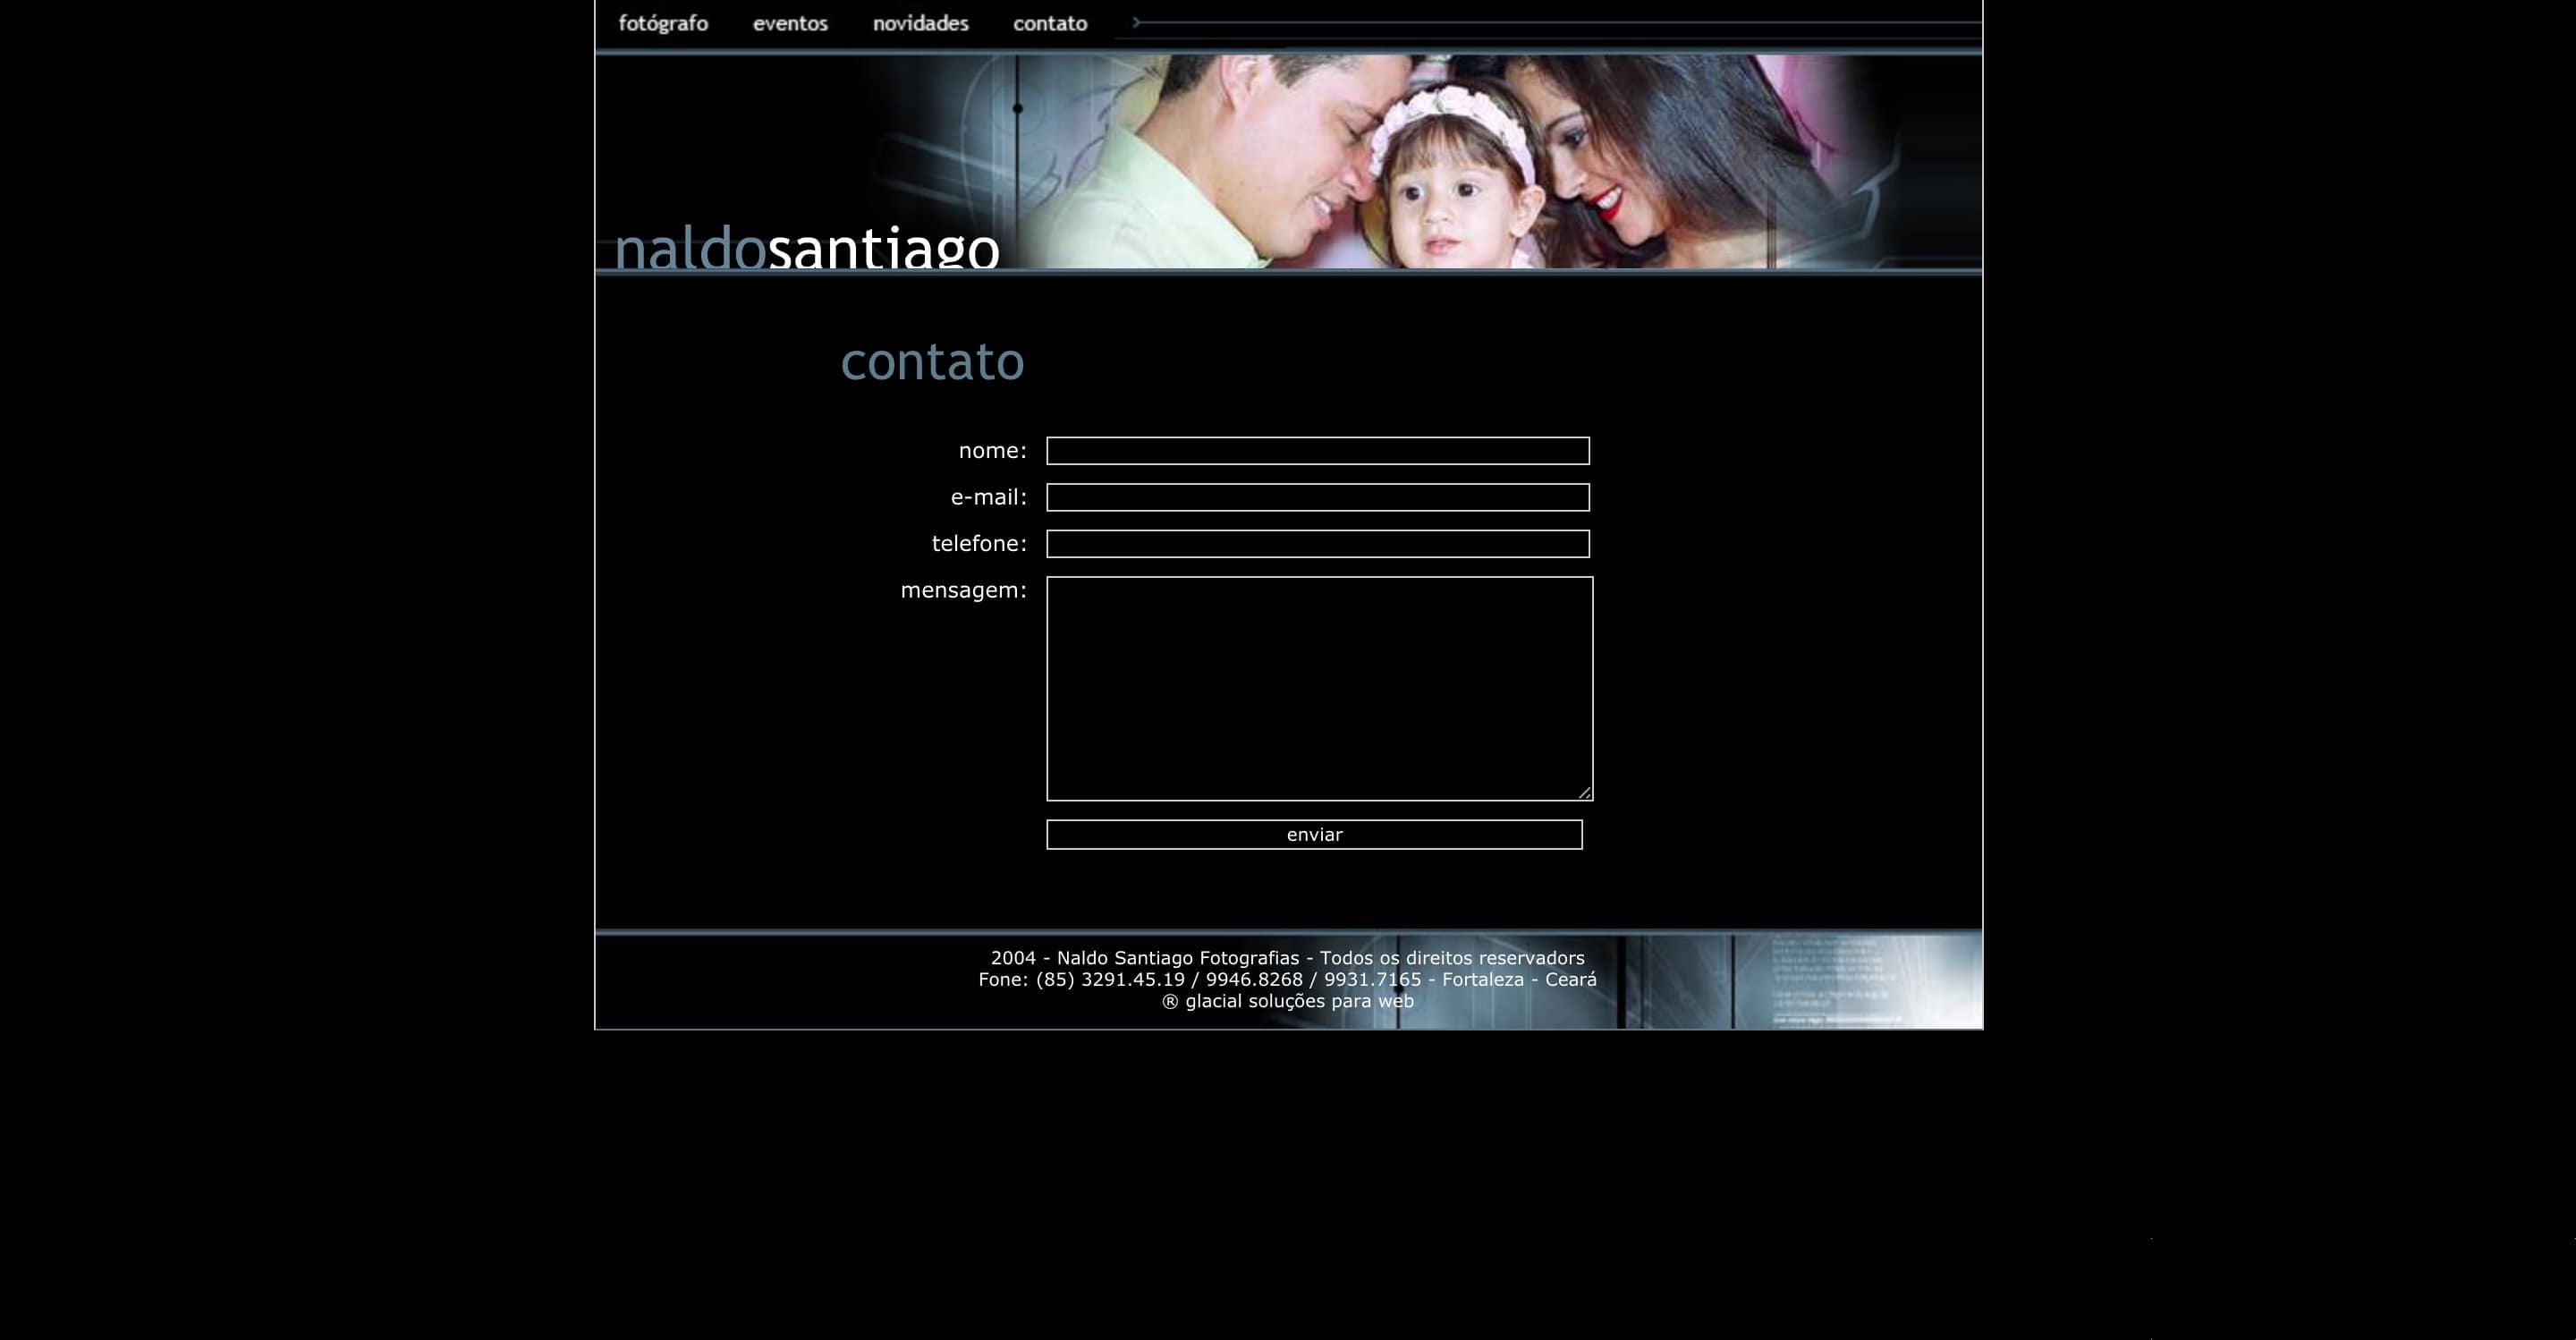Click inside the mensagem text area
This screenshot has width=2576, height=1340.
tap(1319, 685)
